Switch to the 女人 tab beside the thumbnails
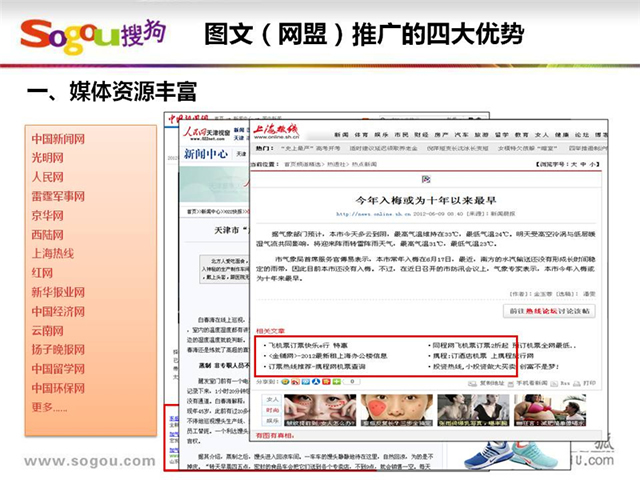The height and width of the screenshot is (480, 640). (x=271, y=397)
